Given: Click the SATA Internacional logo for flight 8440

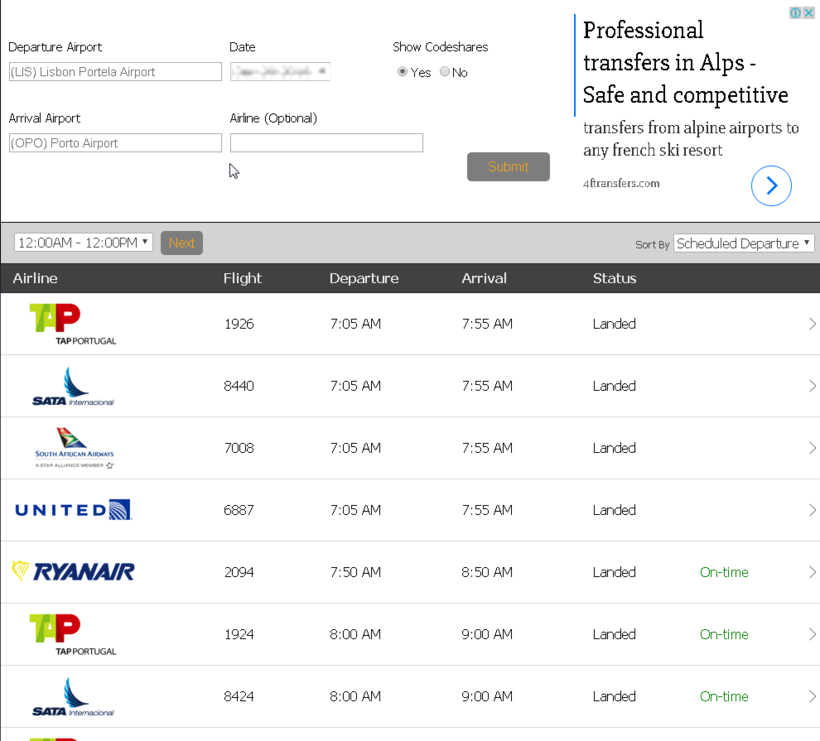Looking at the screenshot, I should click(73, 386).
